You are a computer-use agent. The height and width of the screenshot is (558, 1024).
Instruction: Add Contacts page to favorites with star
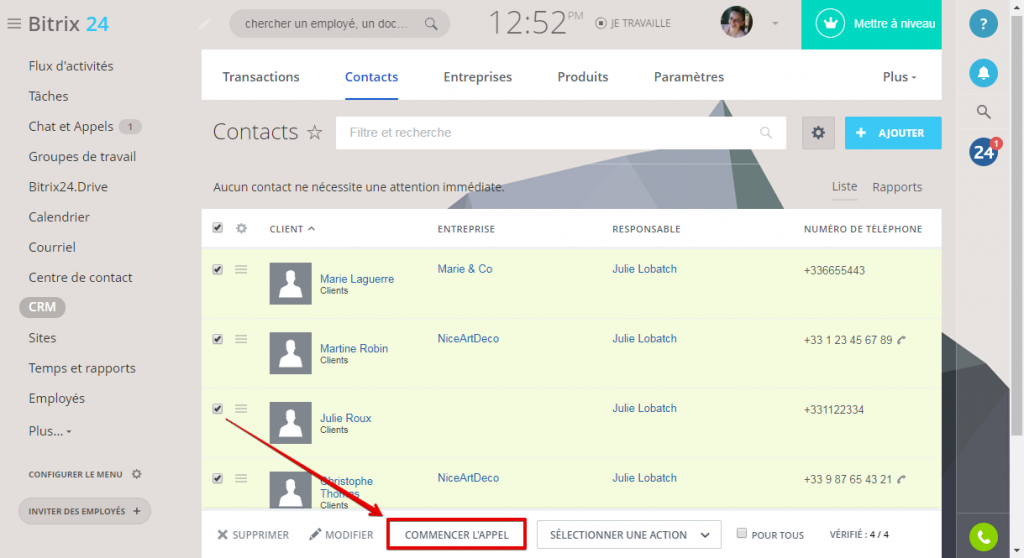click(x=315, y=133)
